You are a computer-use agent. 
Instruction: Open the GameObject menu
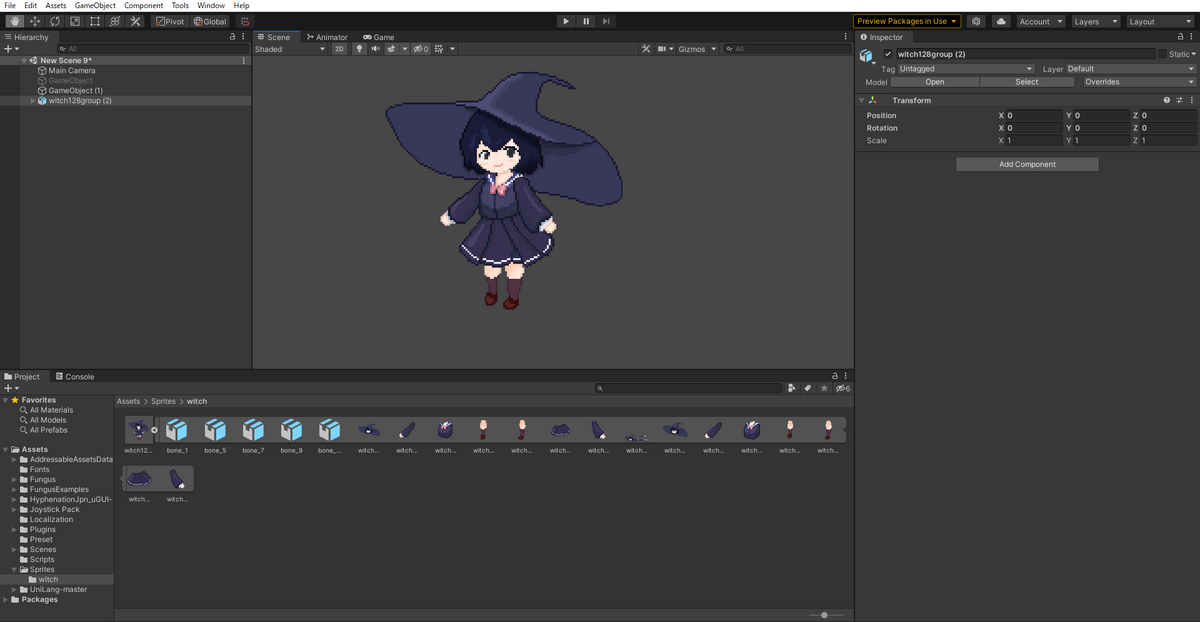[95, 6]
